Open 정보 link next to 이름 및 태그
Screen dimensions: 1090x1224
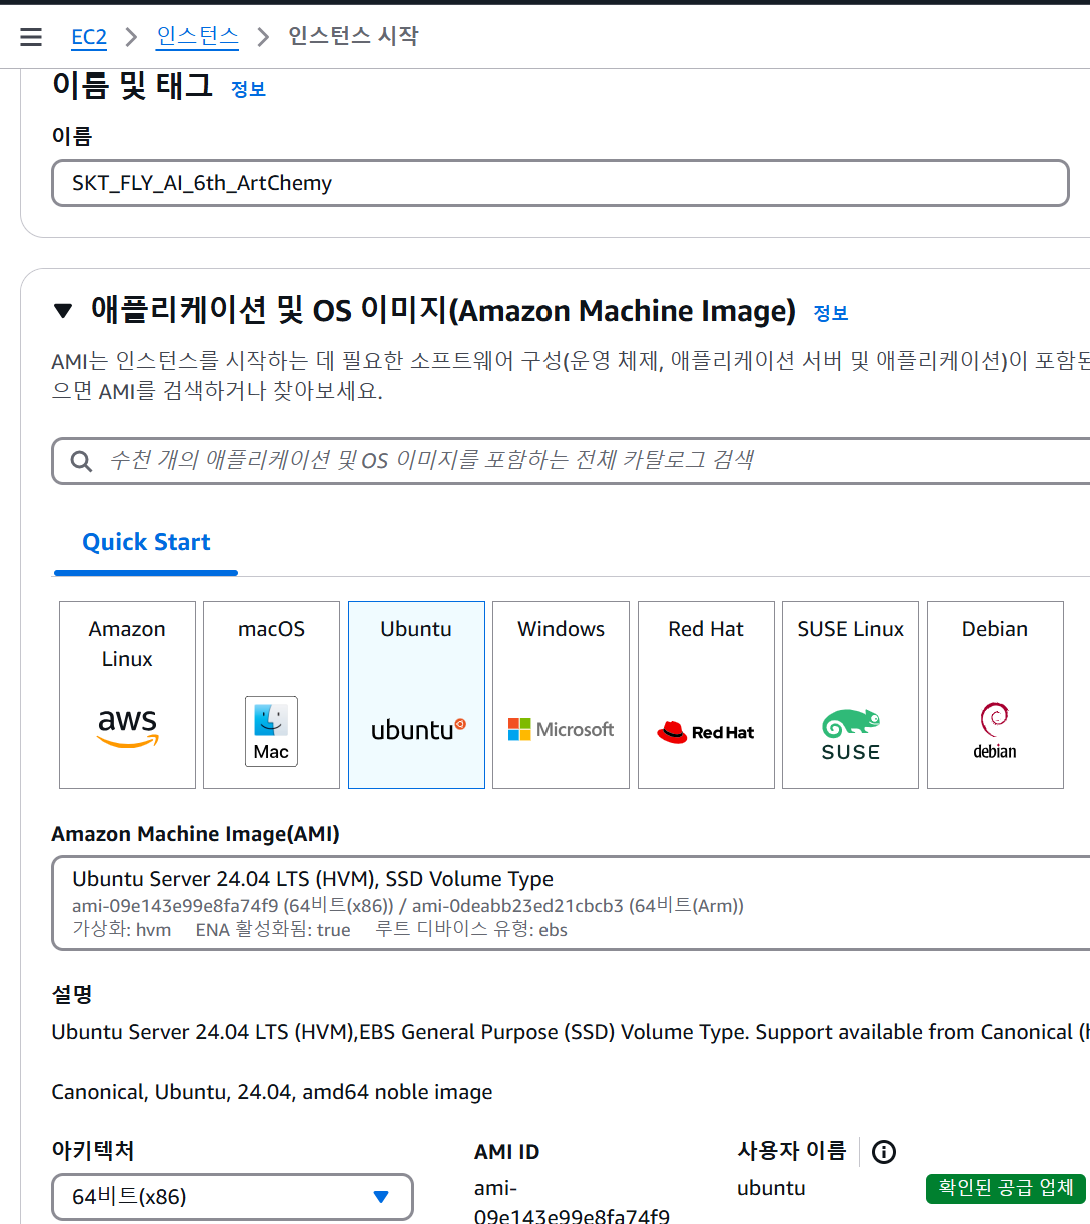[x=248, y=89]
